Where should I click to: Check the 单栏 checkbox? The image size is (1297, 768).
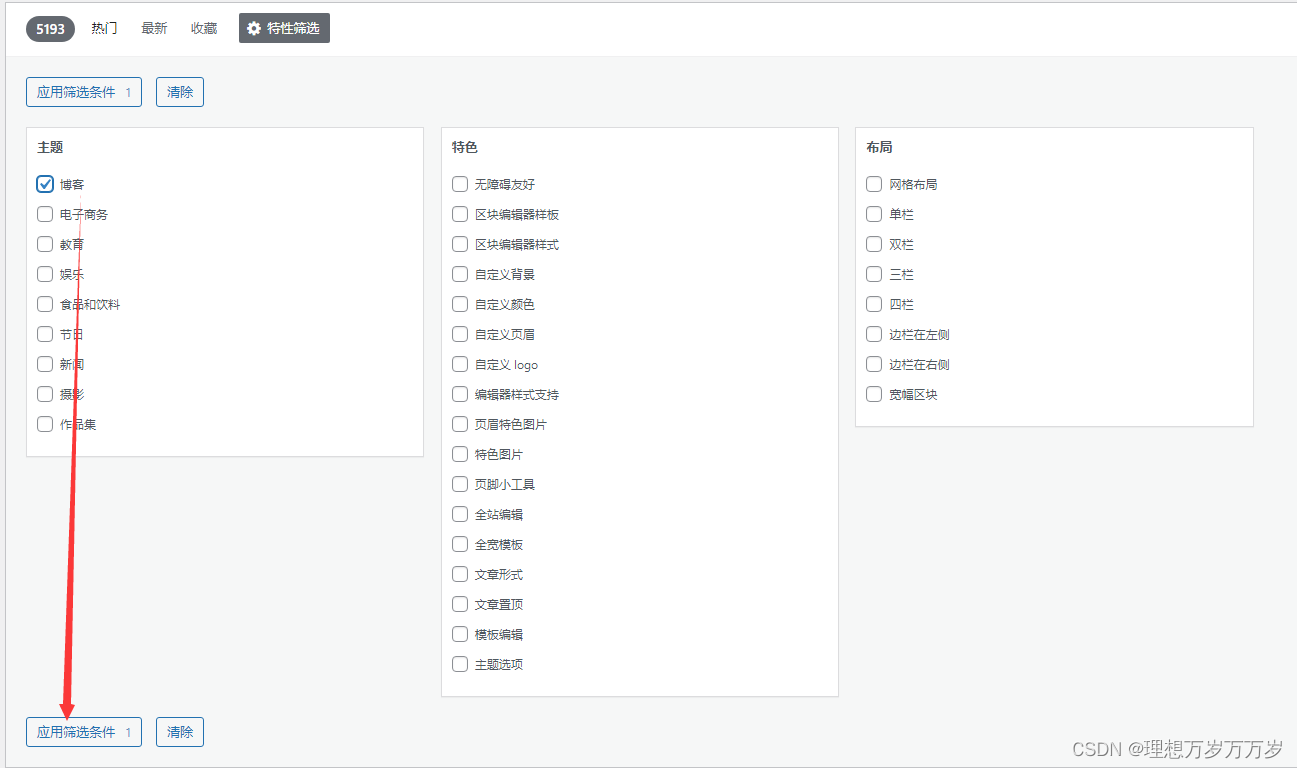point(874,214)
